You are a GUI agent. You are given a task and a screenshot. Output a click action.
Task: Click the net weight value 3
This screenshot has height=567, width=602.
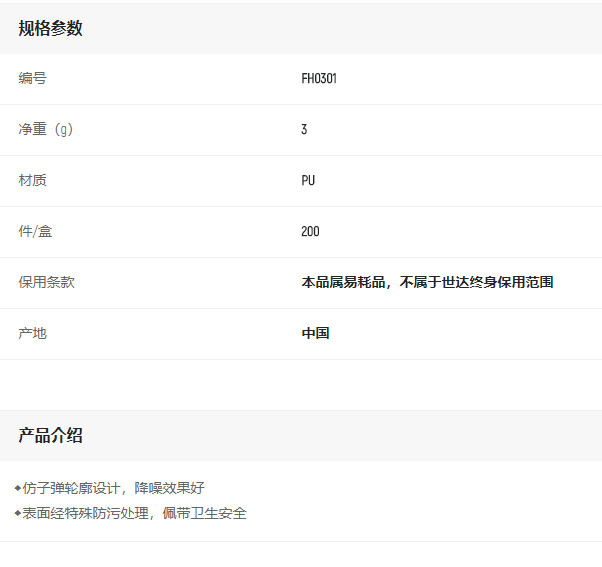(x=304, y=129)
